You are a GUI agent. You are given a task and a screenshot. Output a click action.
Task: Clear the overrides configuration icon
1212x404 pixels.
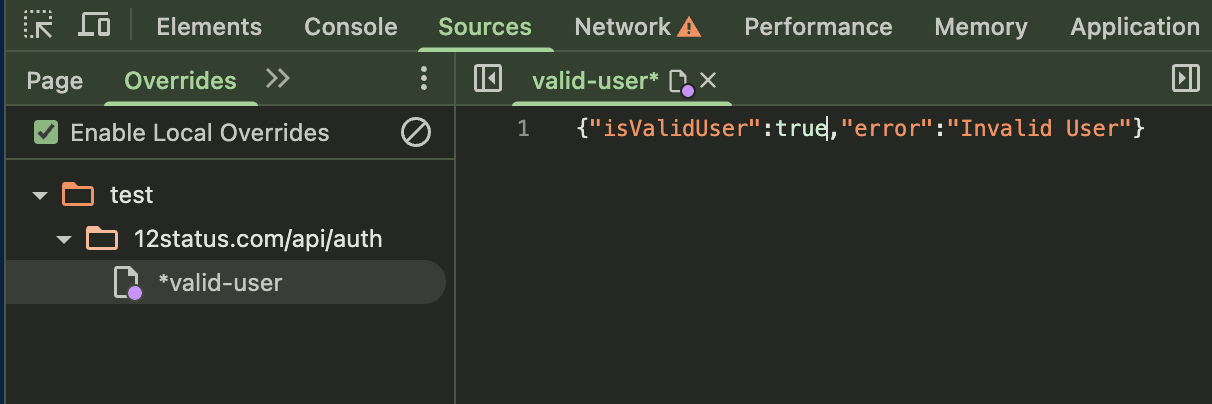(x=415, y=132)
